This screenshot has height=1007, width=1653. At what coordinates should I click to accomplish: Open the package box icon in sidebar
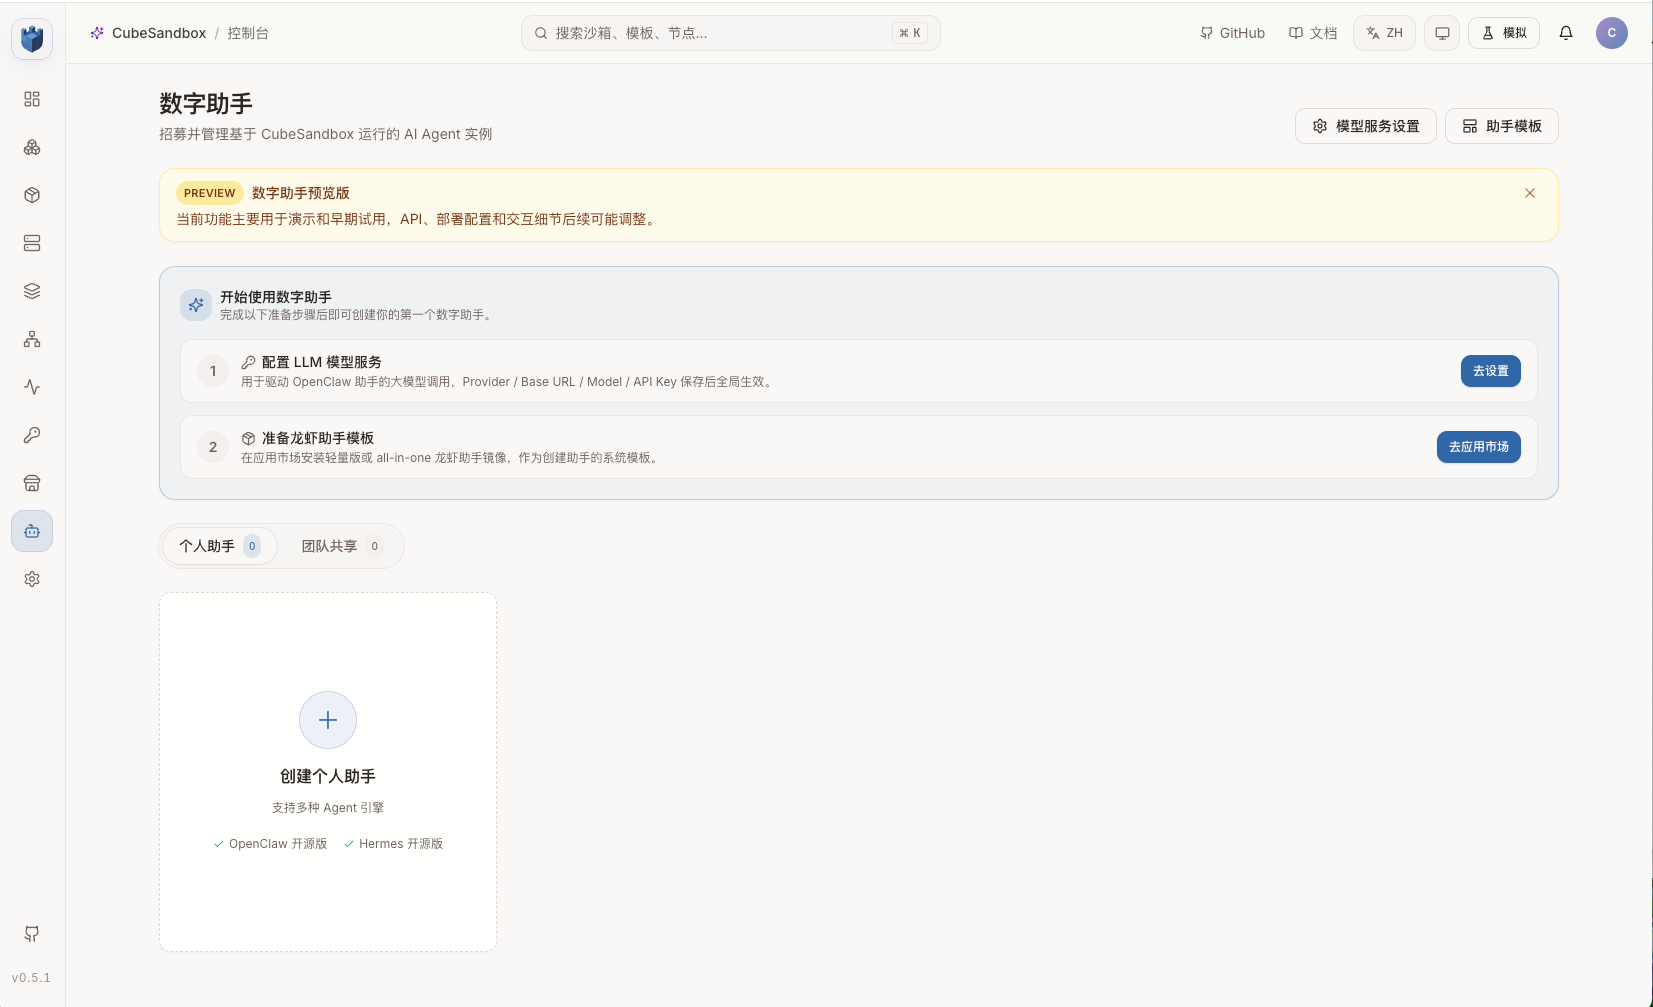32,195
